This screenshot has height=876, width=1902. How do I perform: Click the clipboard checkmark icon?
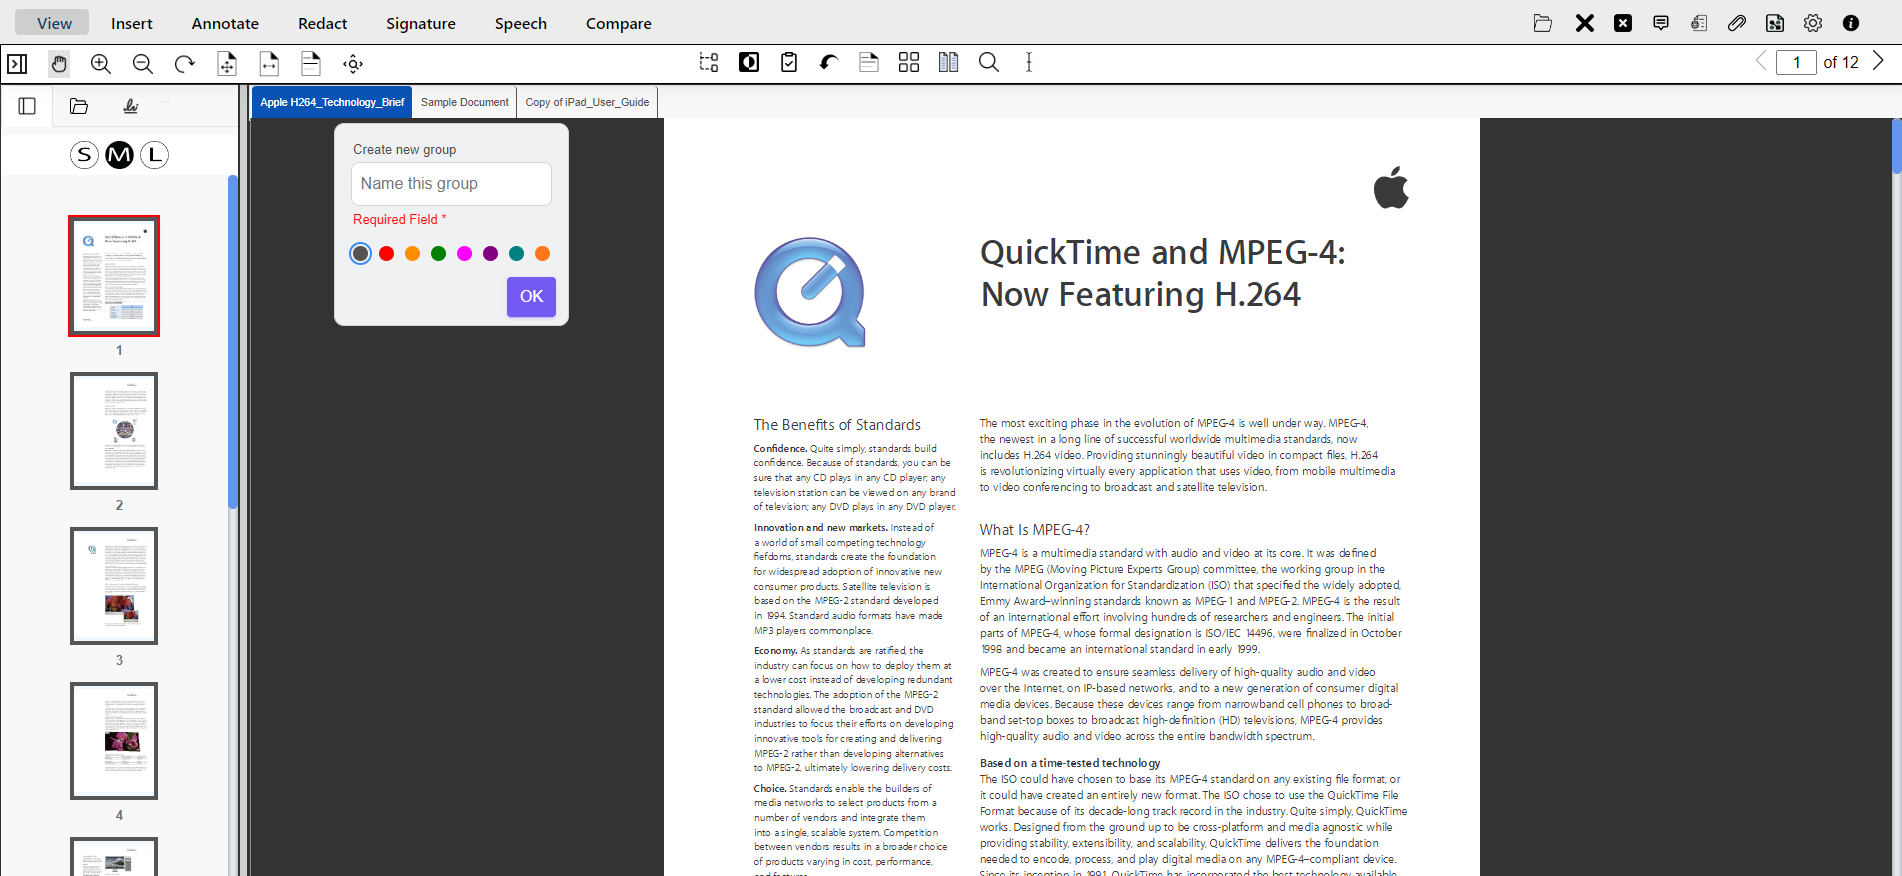pyautogui.click(x=789, y=62)
